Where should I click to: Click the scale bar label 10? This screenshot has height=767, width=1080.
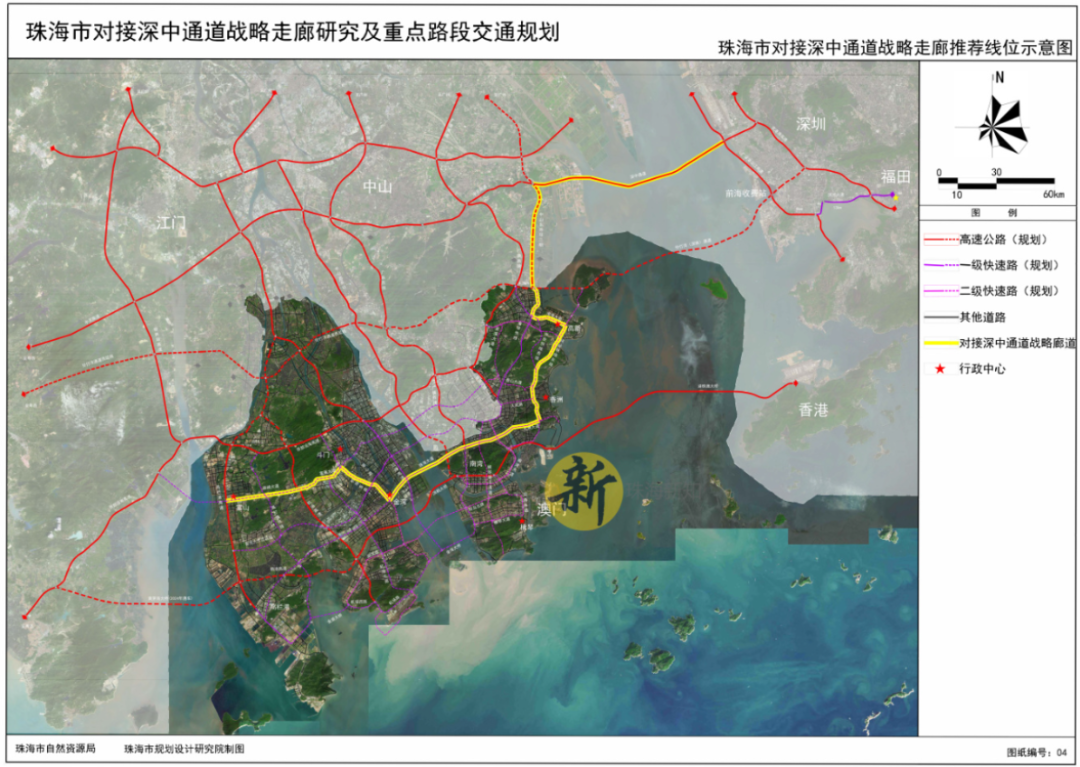957,195
